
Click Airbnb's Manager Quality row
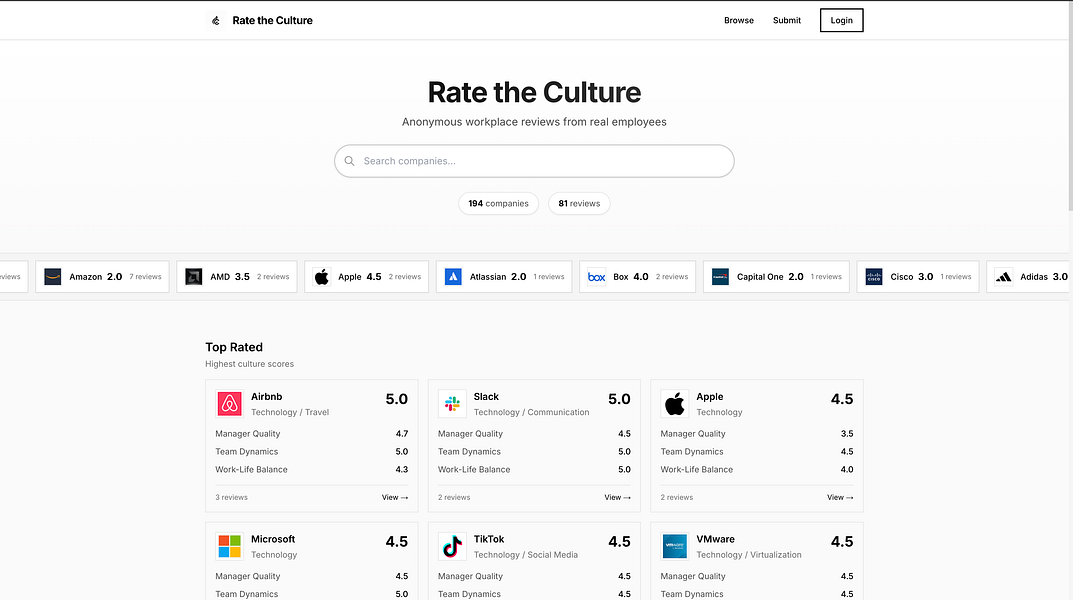(311, 434)
